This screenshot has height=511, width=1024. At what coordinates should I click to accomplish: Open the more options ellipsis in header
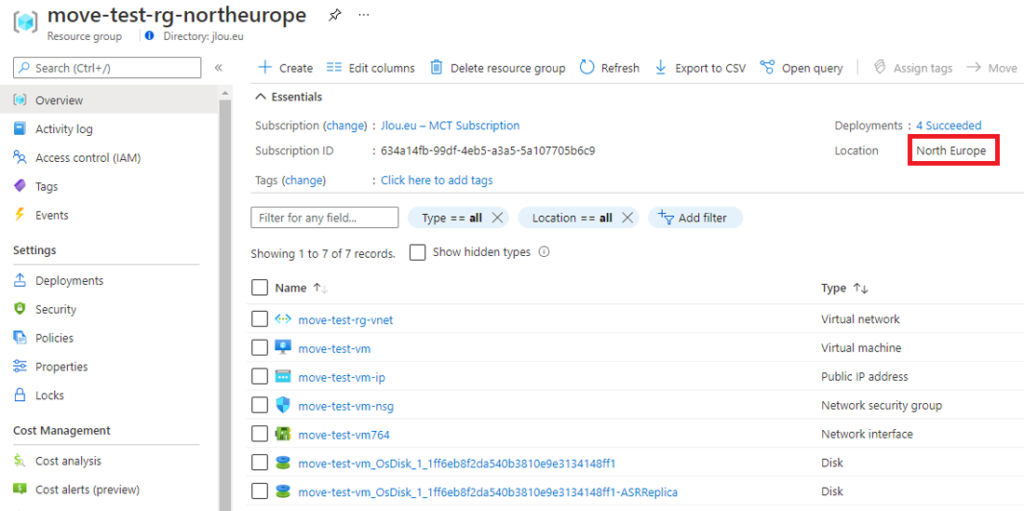tap(364, 16)
